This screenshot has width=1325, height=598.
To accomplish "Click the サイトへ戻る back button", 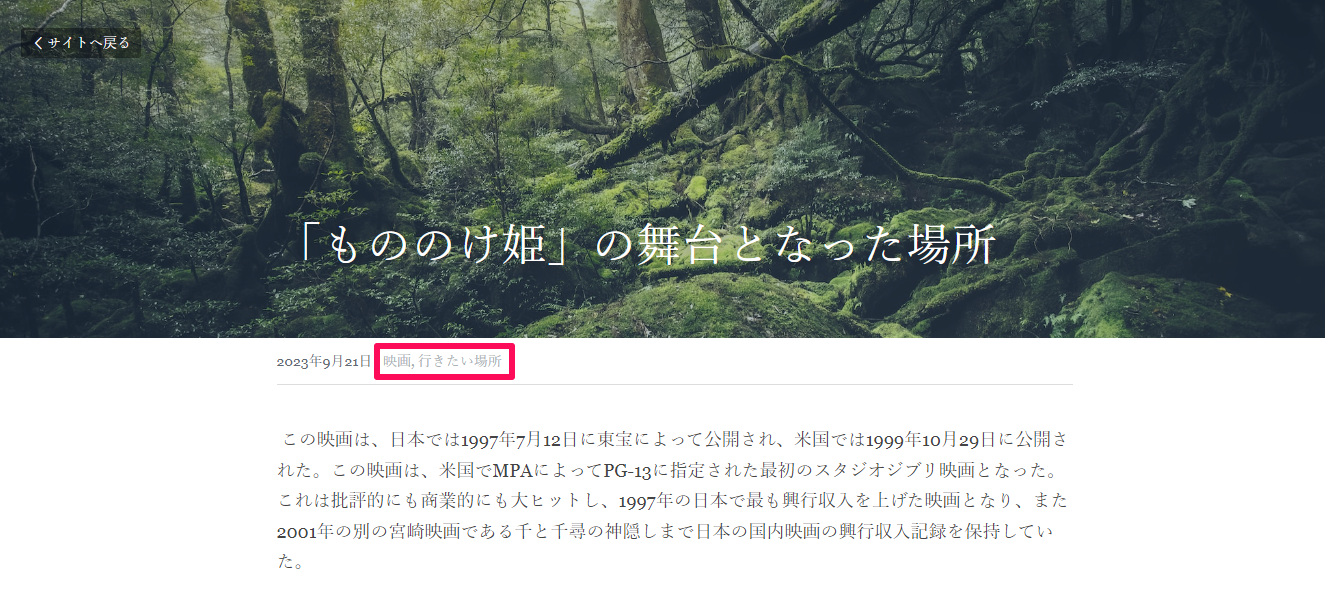I will pyautogui.click(x=81, y=43).
